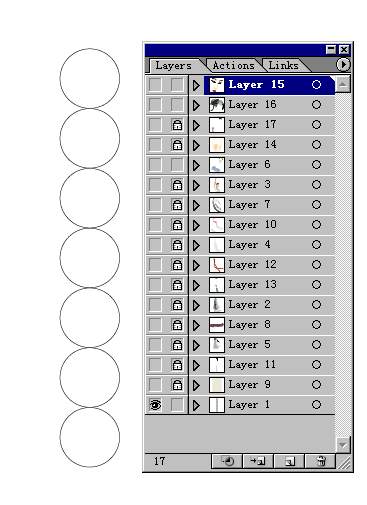Image resolution: width=367 pixels, height=505 pixels.
Task: Select Layer 9 by its name
Action: (249, 385)
